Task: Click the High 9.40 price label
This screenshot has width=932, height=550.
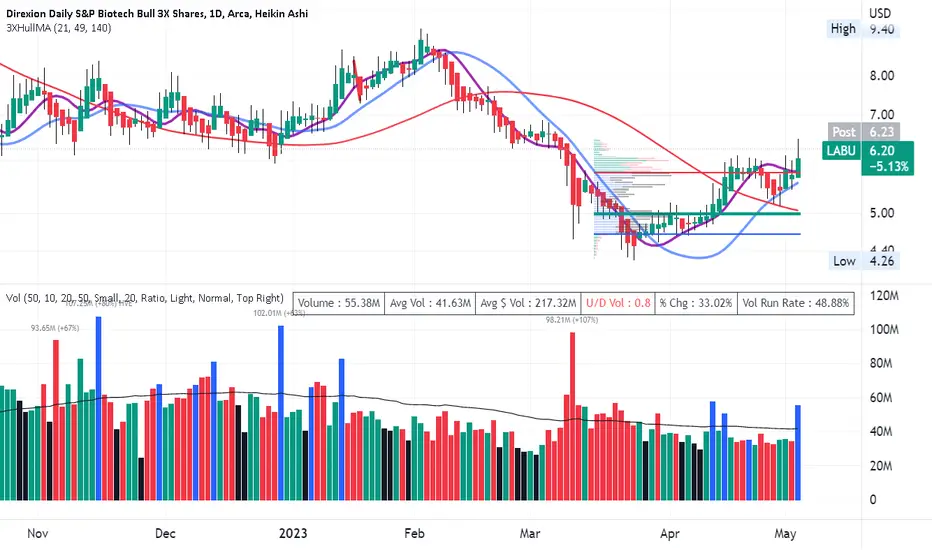Action: [x=863, y=29]
